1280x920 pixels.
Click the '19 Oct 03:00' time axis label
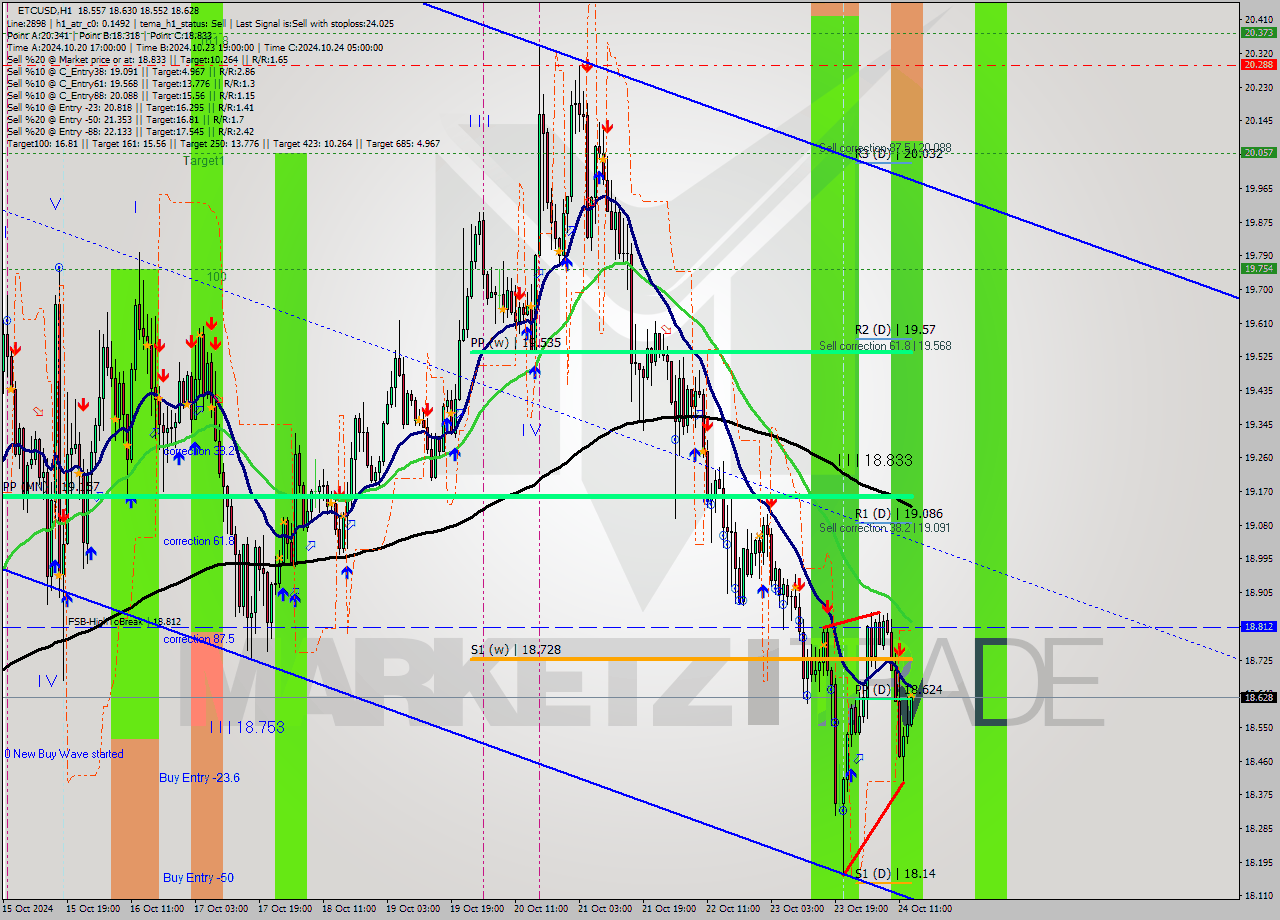pyautogui.click(x=415, y=909)
